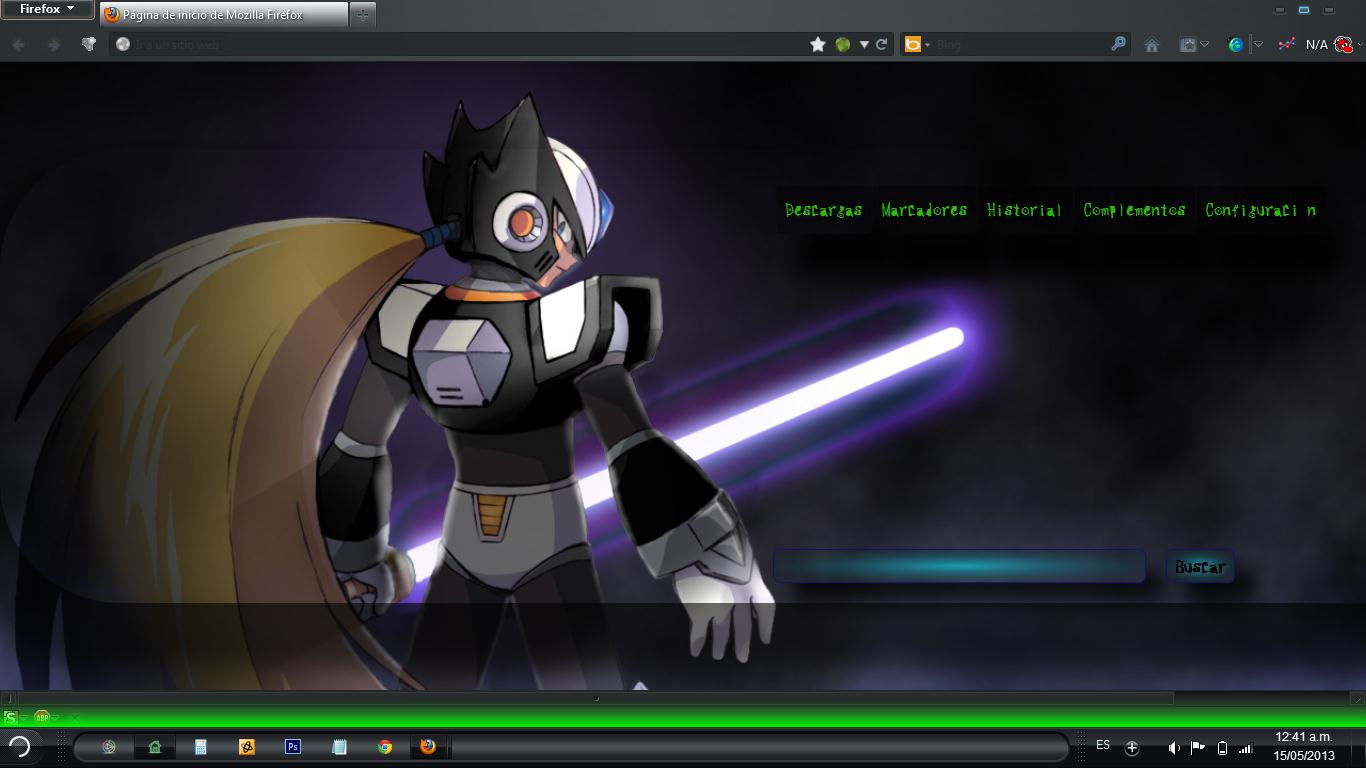Click the back navigation arrow
Viewport: 1366px width, 768px height.
[16, 44]
